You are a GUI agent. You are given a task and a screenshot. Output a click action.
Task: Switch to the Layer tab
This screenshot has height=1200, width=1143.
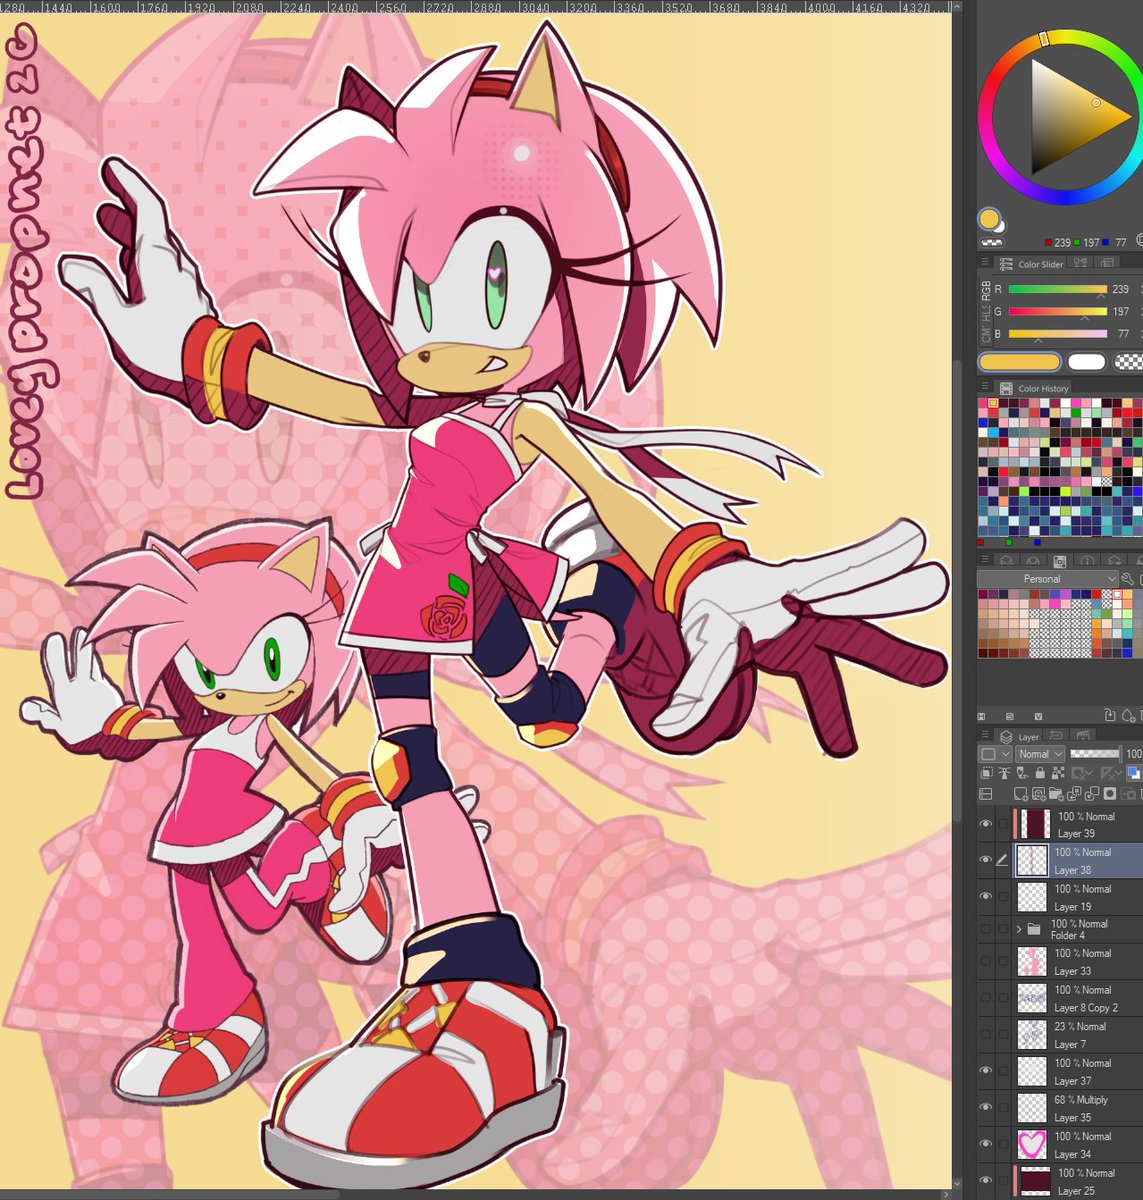coord(1019,736)
